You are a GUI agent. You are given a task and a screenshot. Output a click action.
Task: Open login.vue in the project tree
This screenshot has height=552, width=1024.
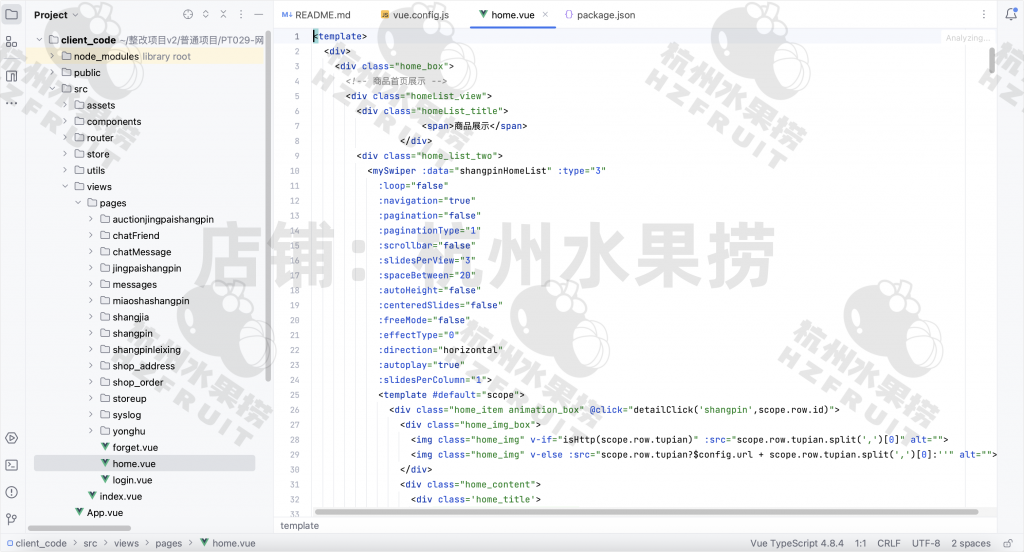(x=132, y=480)
